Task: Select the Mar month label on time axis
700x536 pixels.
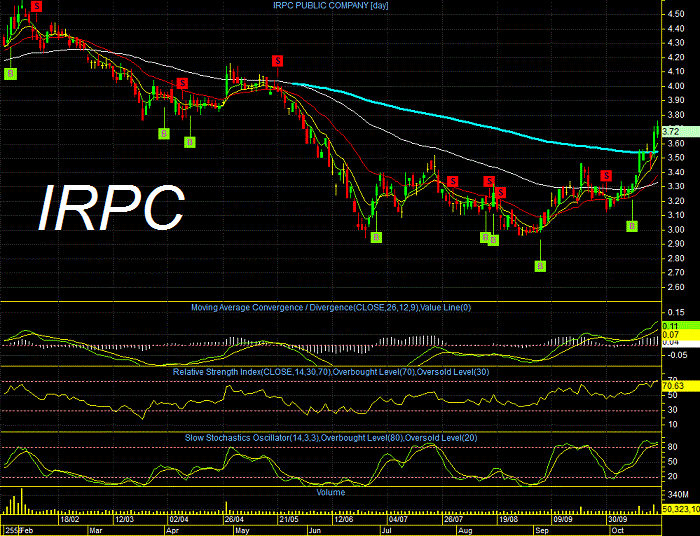Action: click(96, 531)
